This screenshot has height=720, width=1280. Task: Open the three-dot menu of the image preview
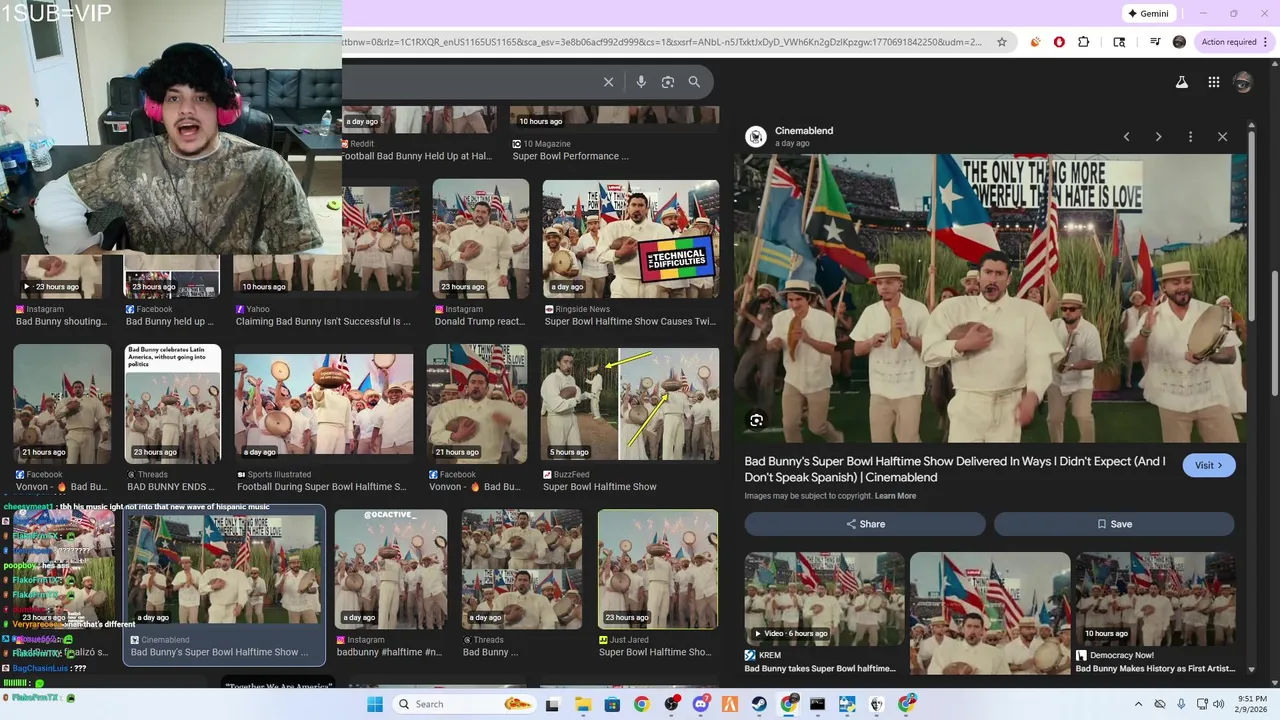[x=1190, y=136]
